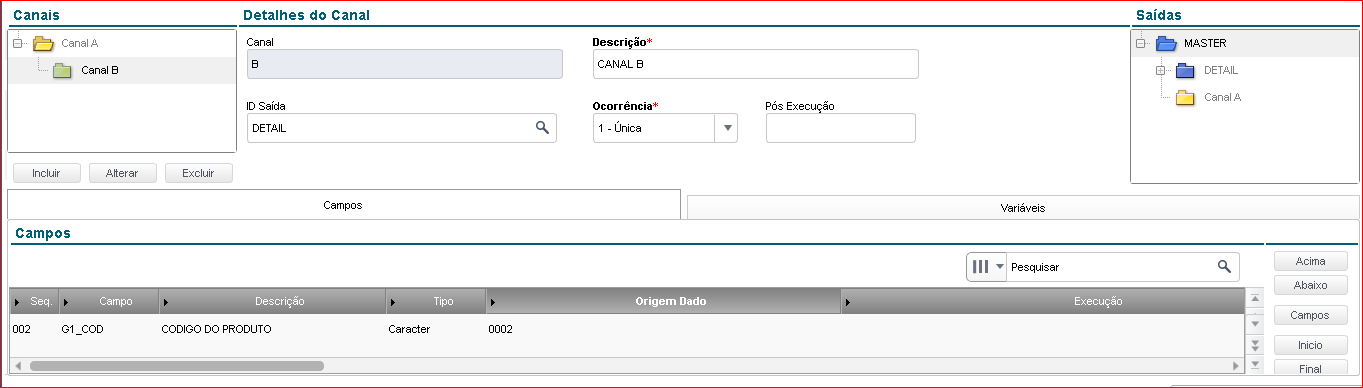This screenshot has width=1363, height=388.
Task: Click the Pesquisar search field
Action: click(1110, 267)
